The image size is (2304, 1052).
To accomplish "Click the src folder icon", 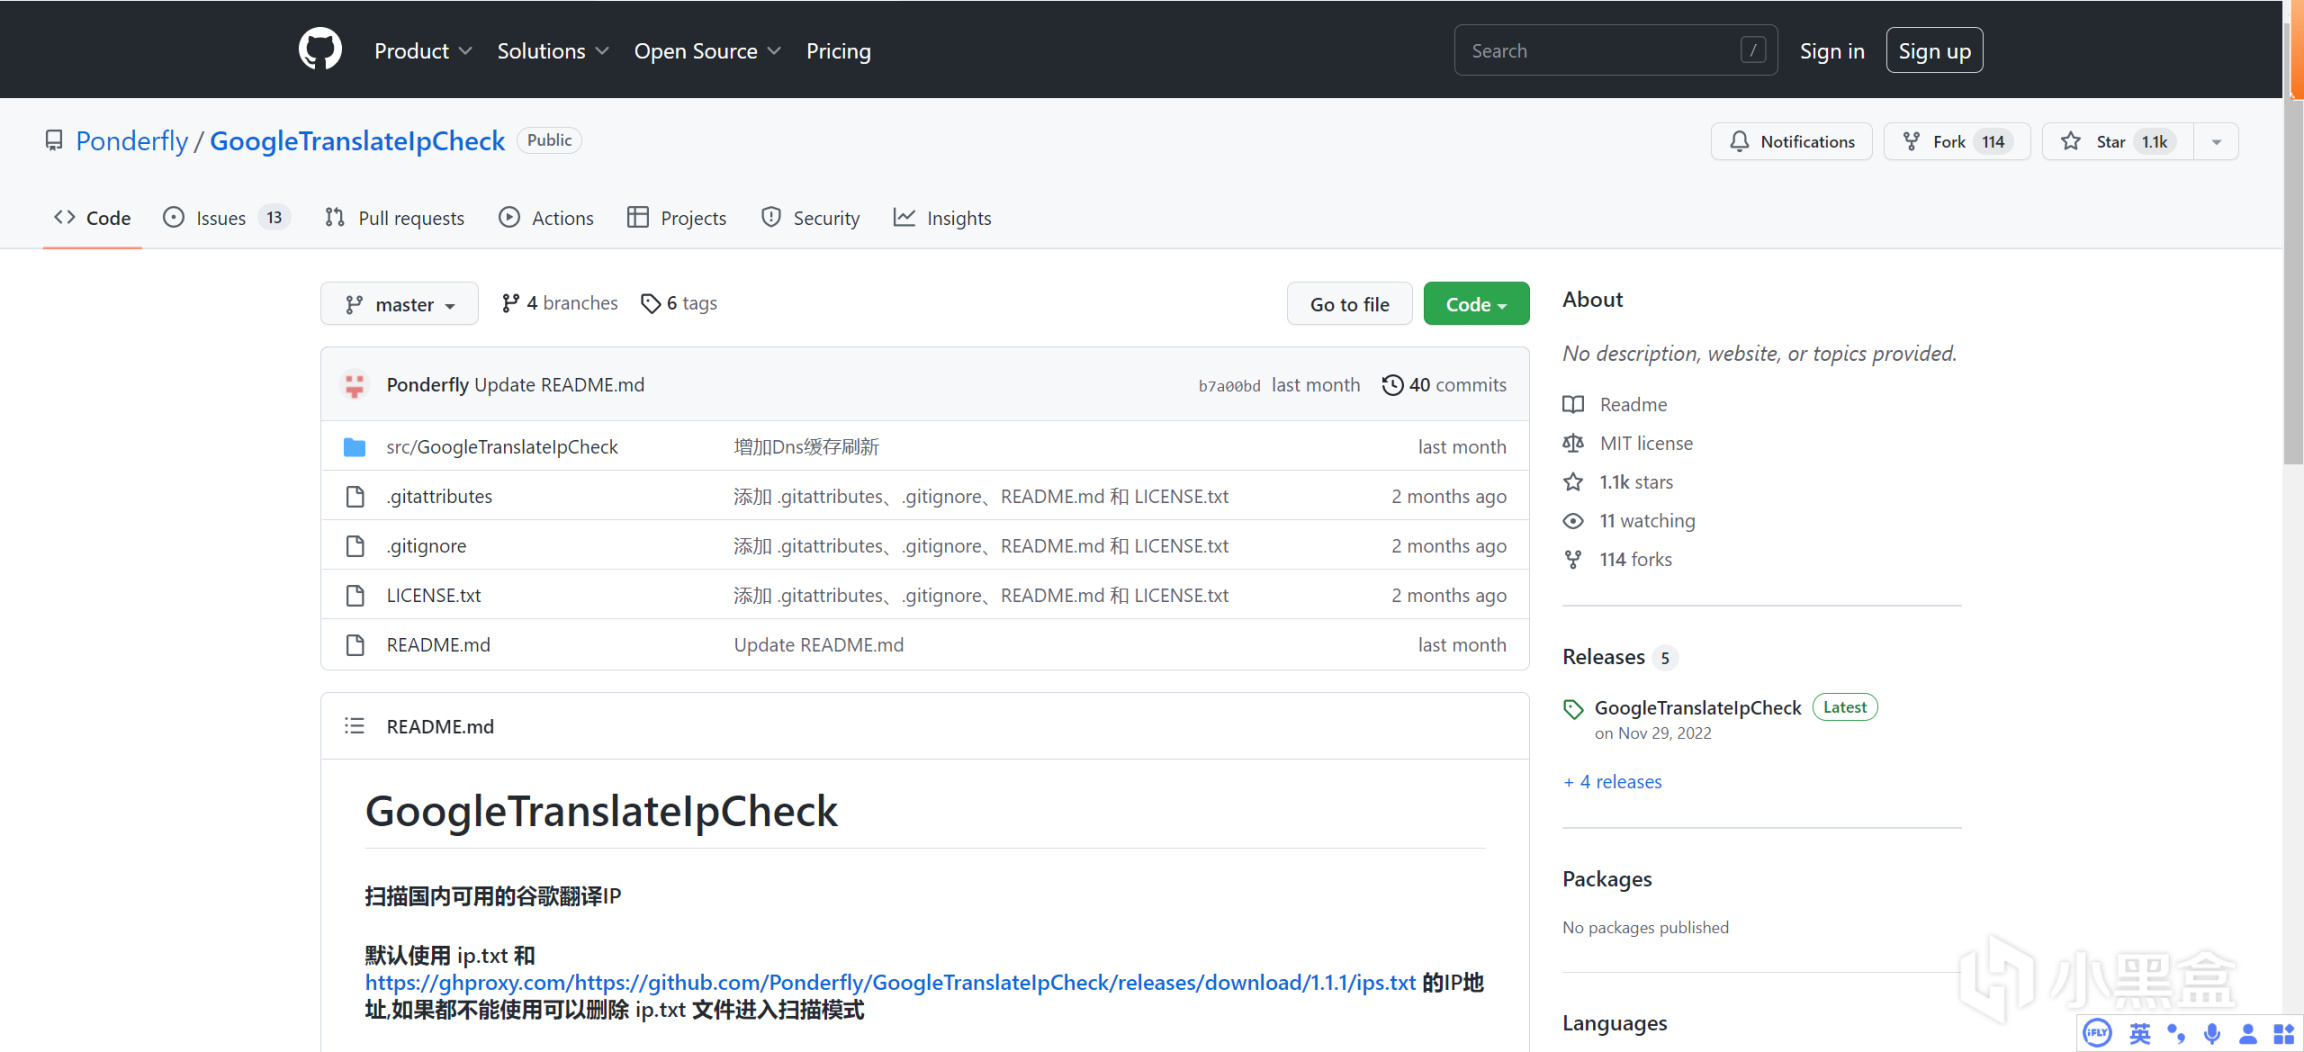I will [x=354, y=447].
